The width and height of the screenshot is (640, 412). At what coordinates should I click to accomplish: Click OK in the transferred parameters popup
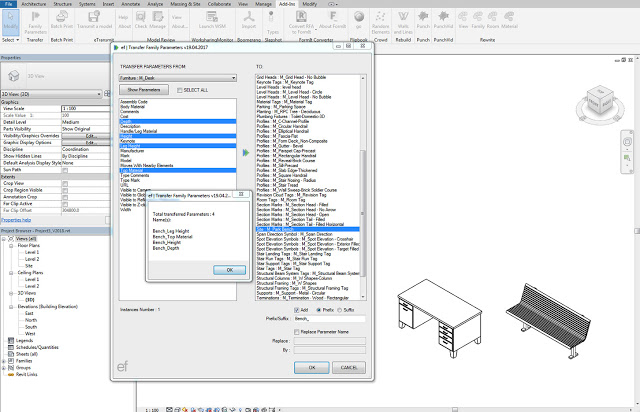229,270
